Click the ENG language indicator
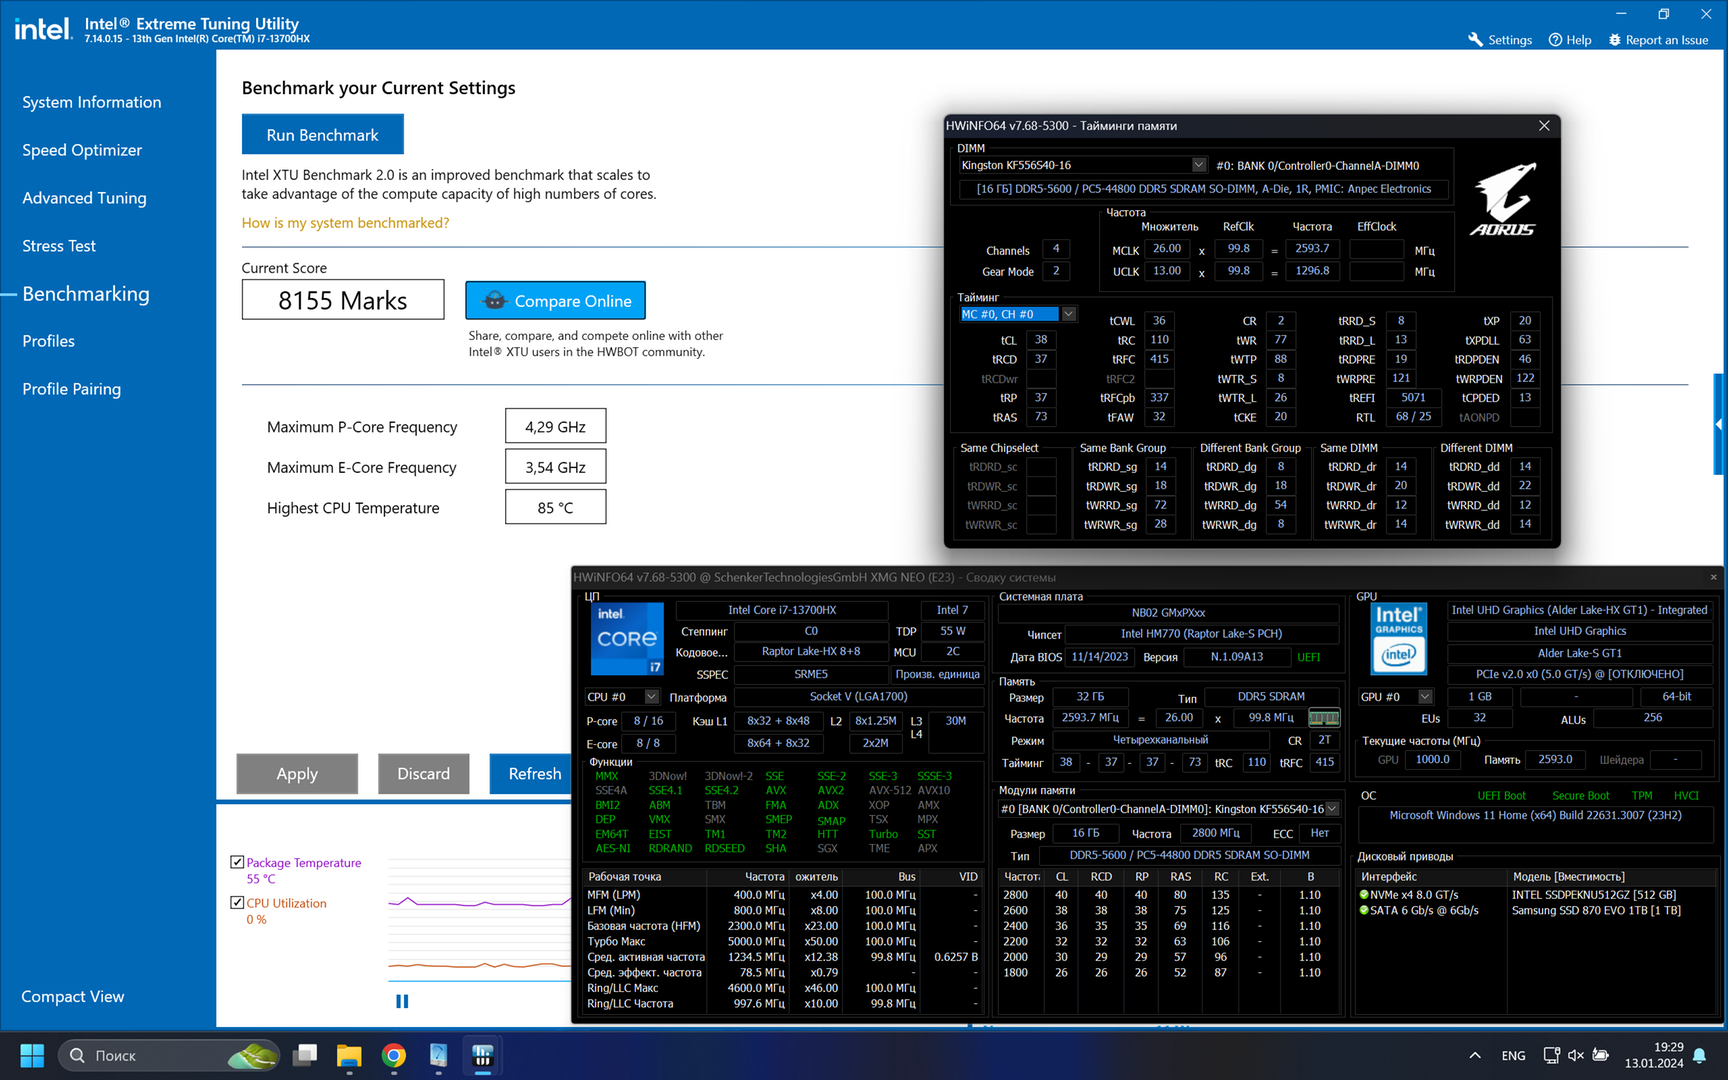The image size is (1728, 1080). coord(1513,1055)
